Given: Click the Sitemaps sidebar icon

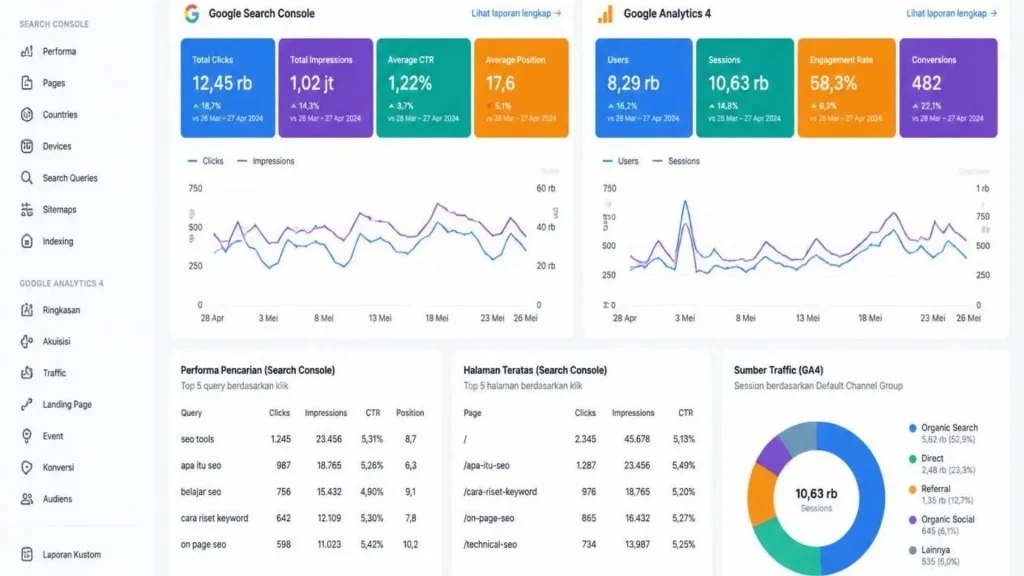Looking at the screenshot, I should pos(27,210).
